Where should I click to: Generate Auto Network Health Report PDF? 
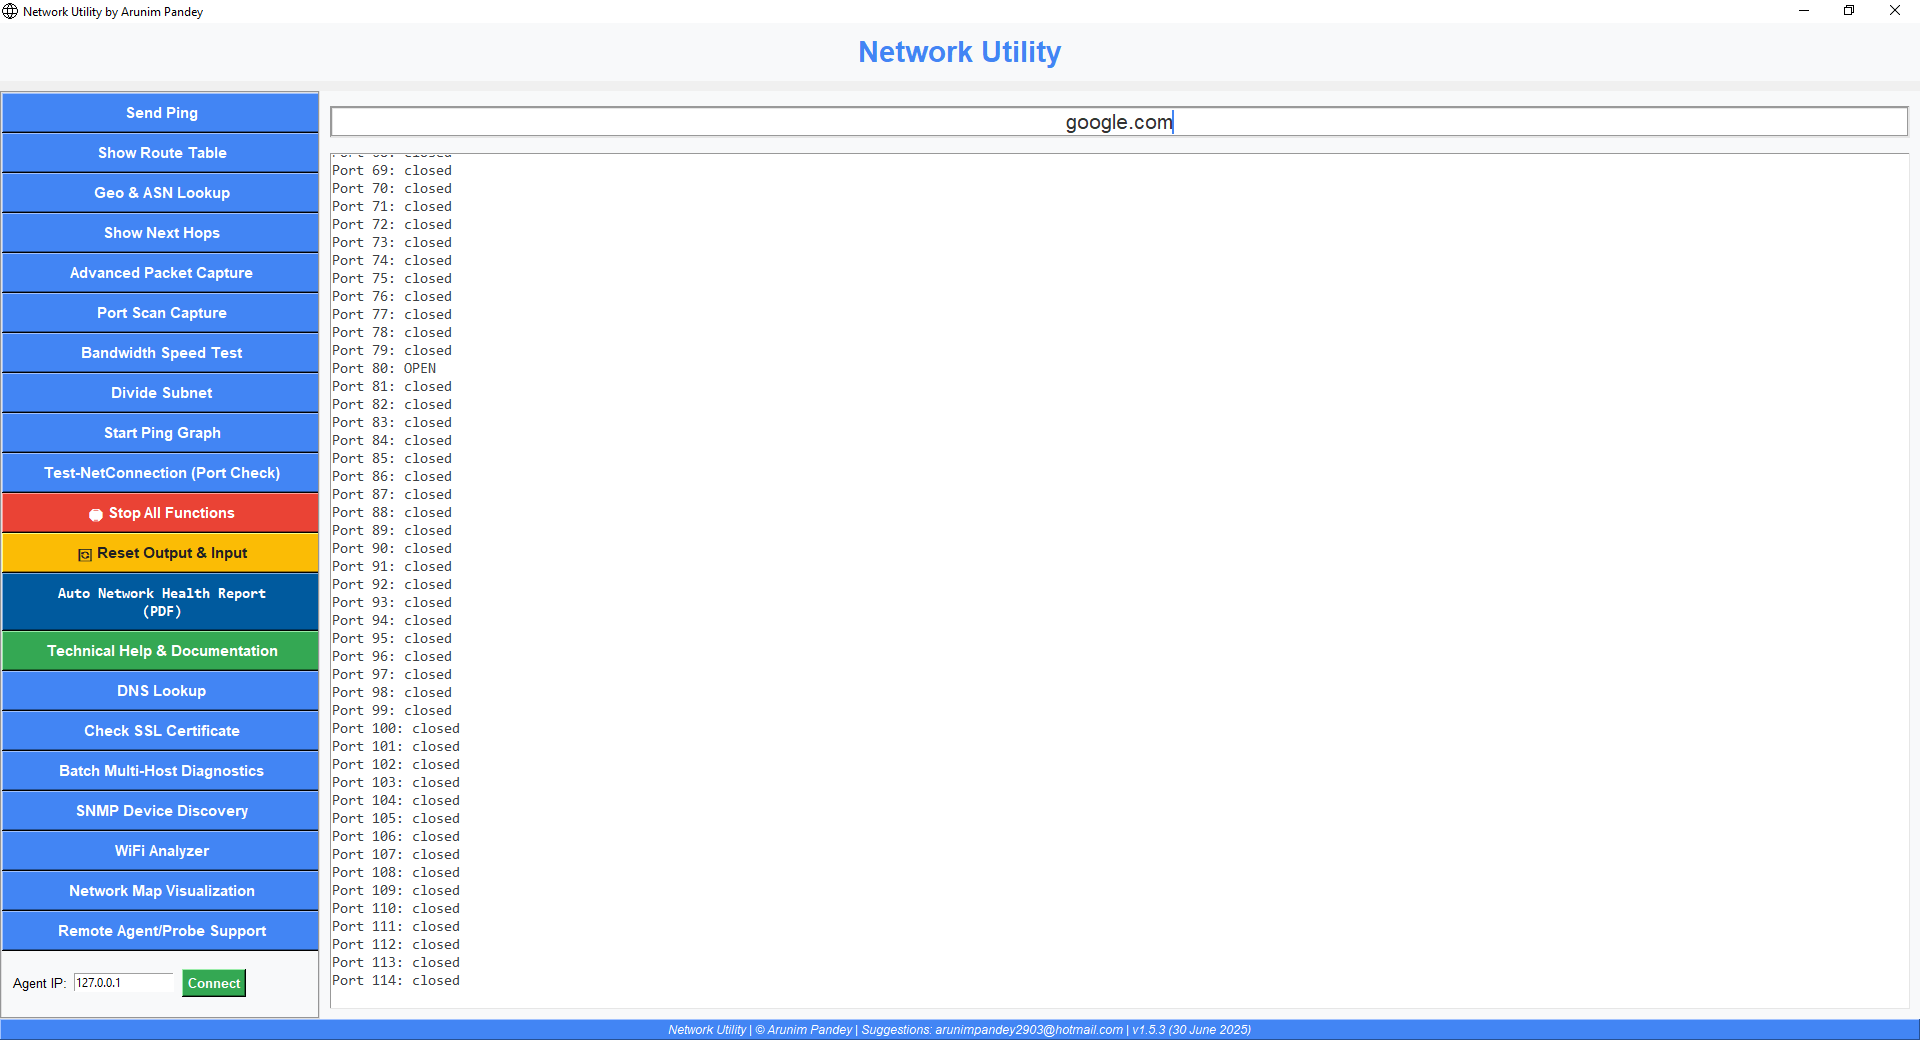[x=161, y=602]
